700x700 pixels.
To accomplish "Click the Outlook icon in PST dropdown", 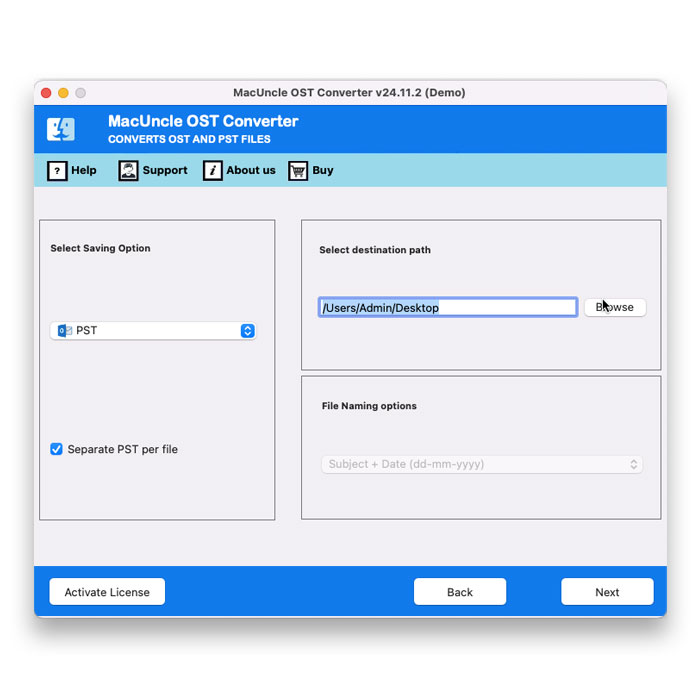I will pos(65,331).
